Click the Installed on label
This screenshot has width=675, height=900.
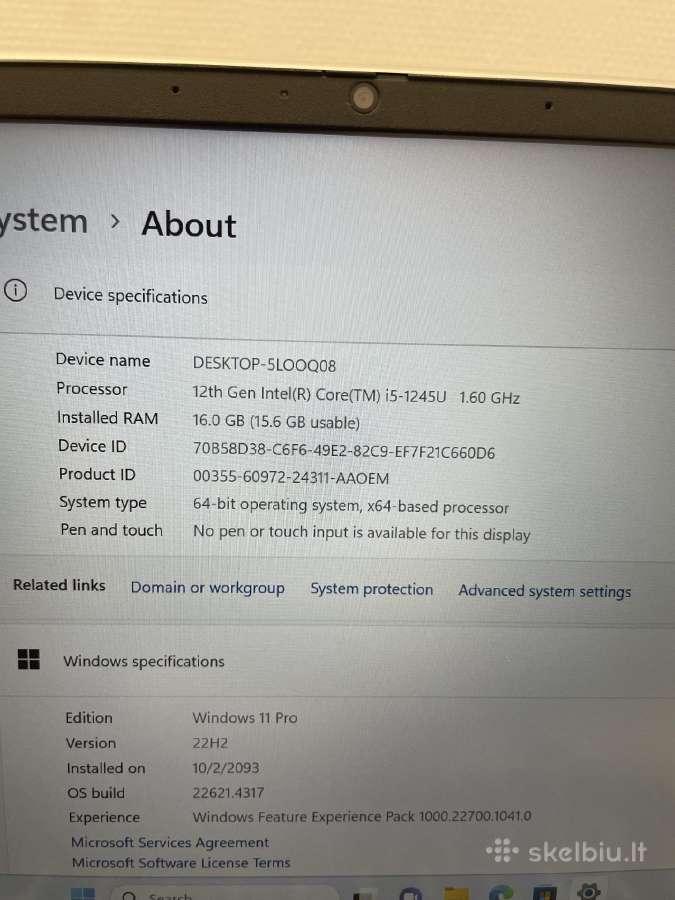[106, 768]
